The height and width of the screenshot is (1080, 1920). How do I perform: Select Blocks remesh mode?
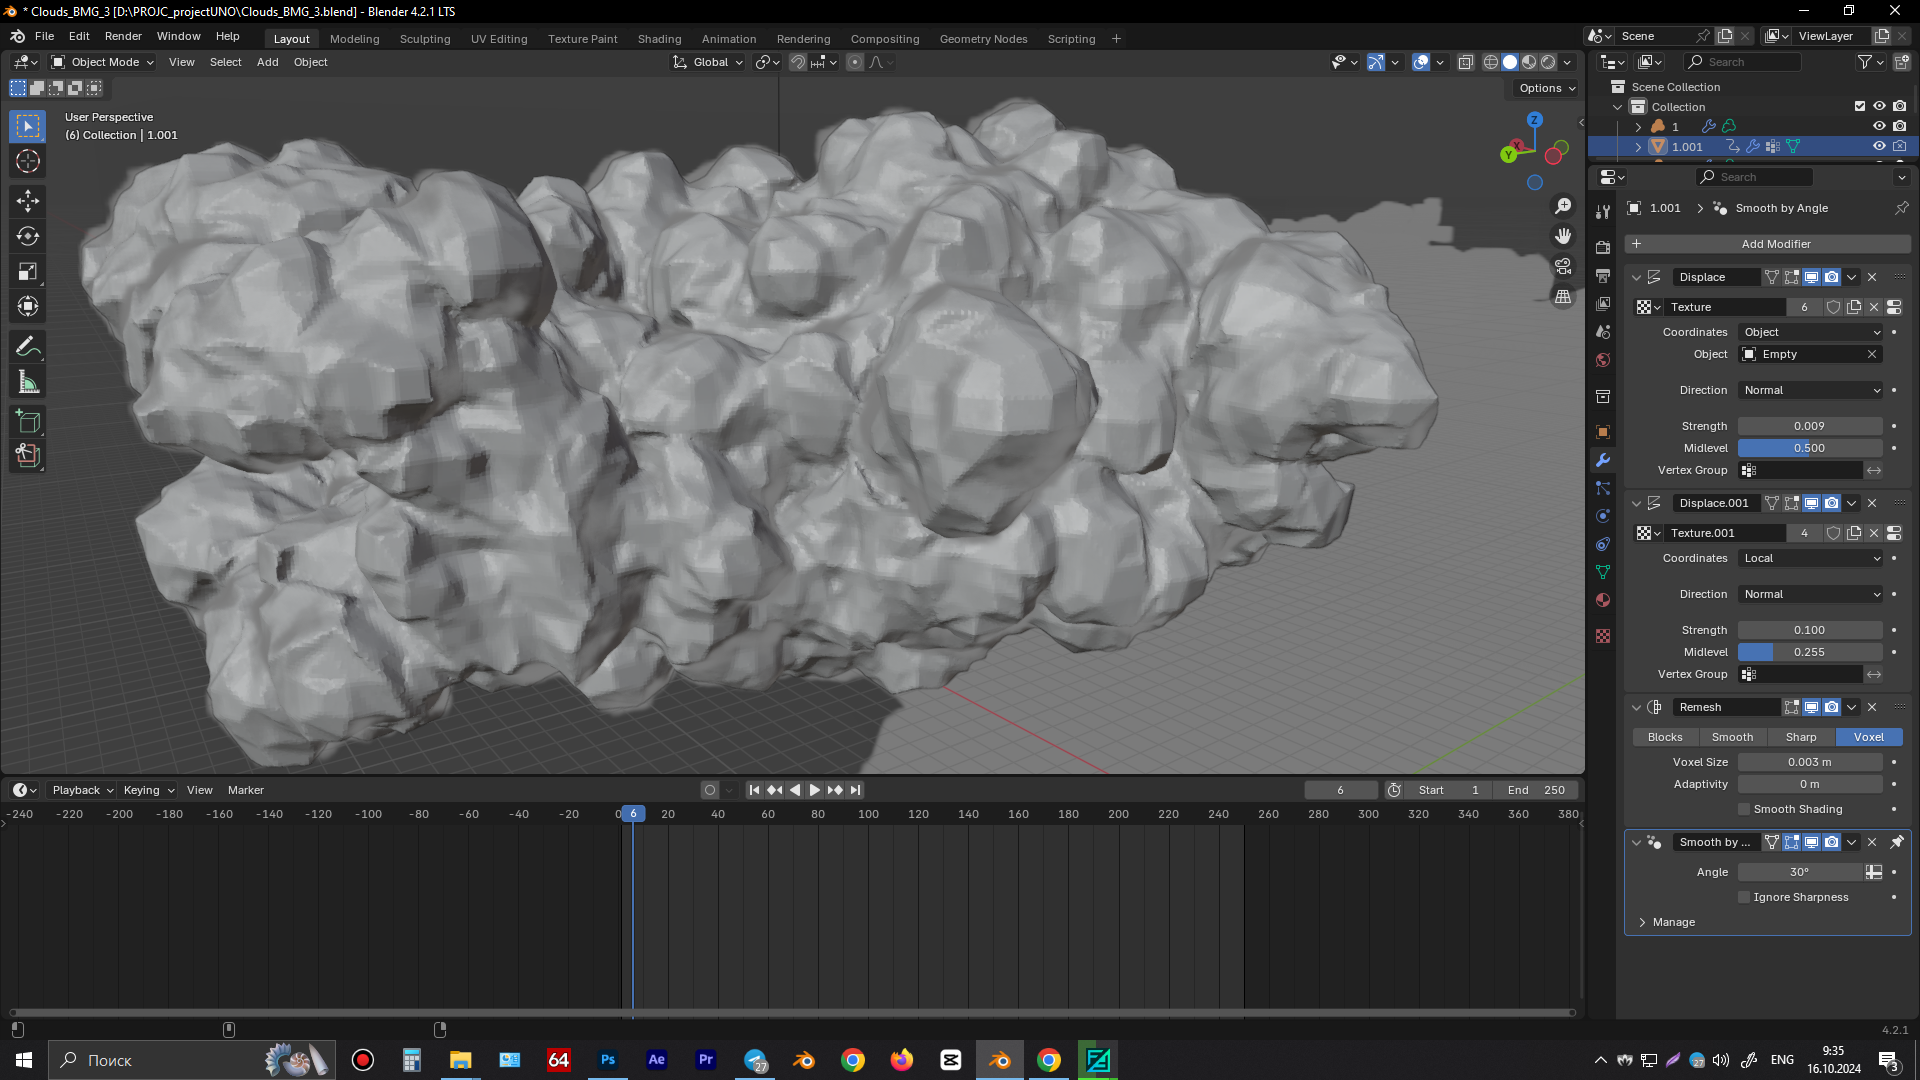coord(1665,737)
